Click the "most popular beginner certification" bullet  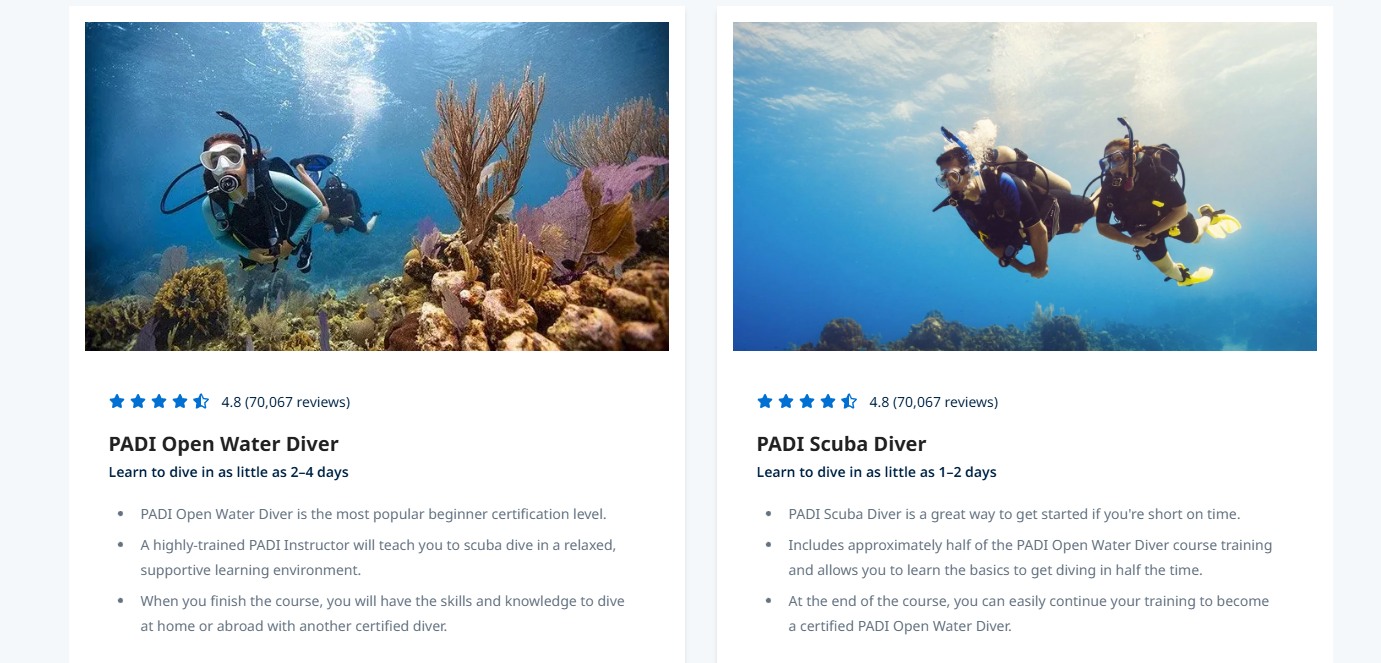pyautogui.click(x=373, y=514)
